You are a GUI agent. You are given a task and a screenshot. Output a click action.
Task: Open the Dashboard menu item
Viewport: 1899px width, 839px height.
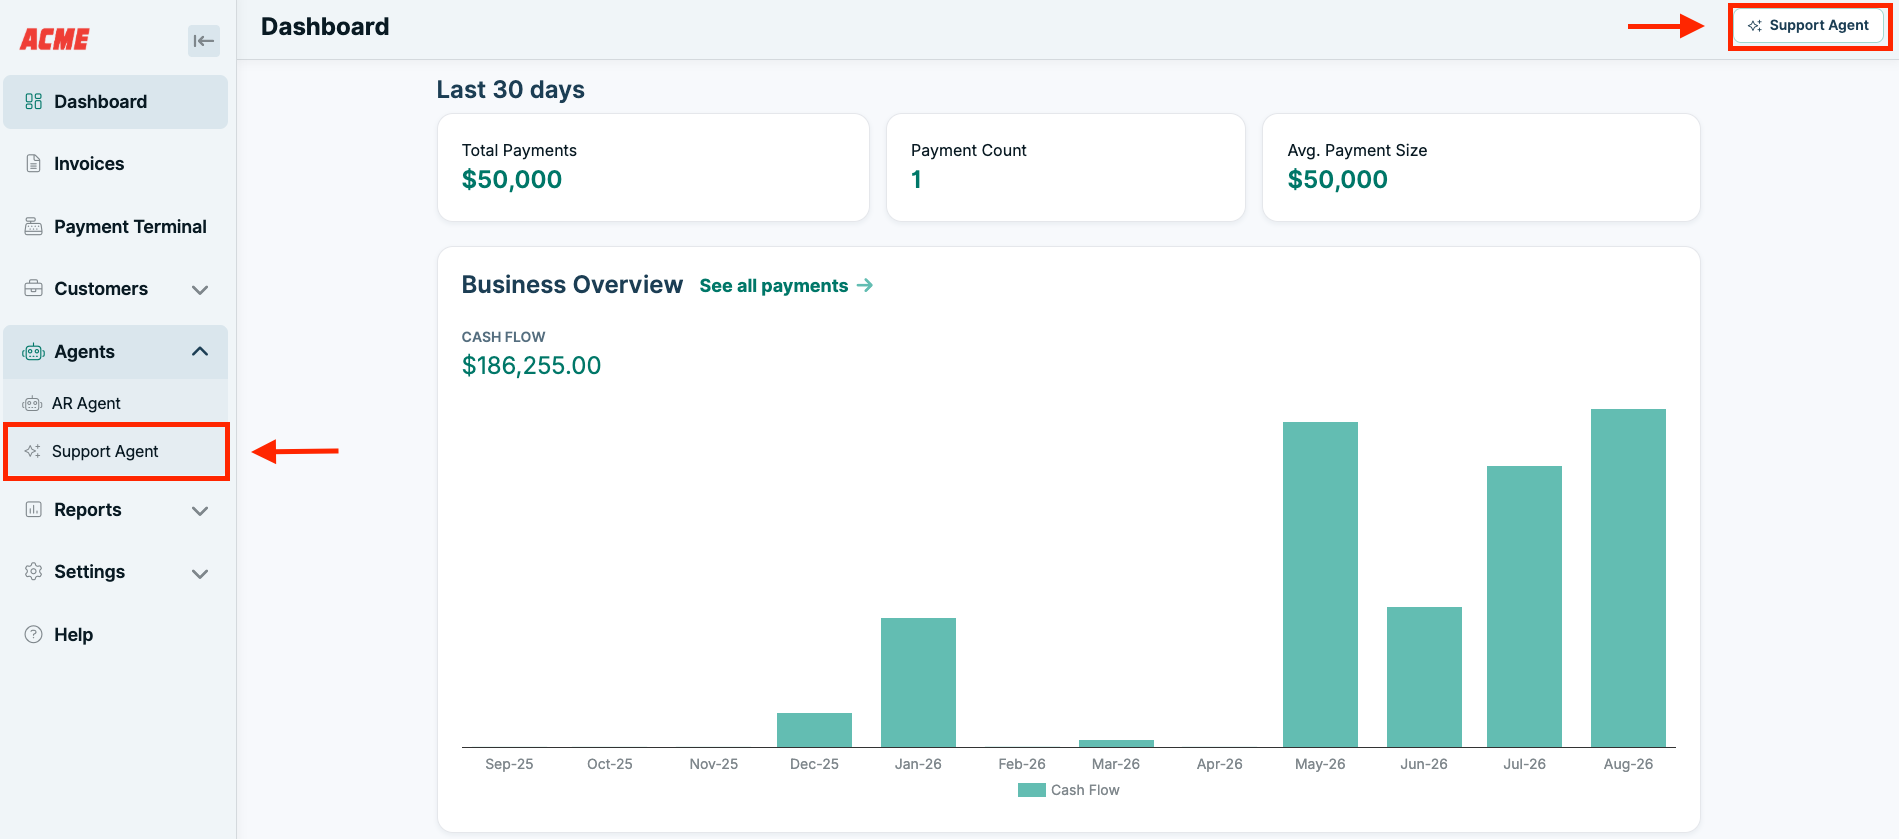click(x=116, y=102)
